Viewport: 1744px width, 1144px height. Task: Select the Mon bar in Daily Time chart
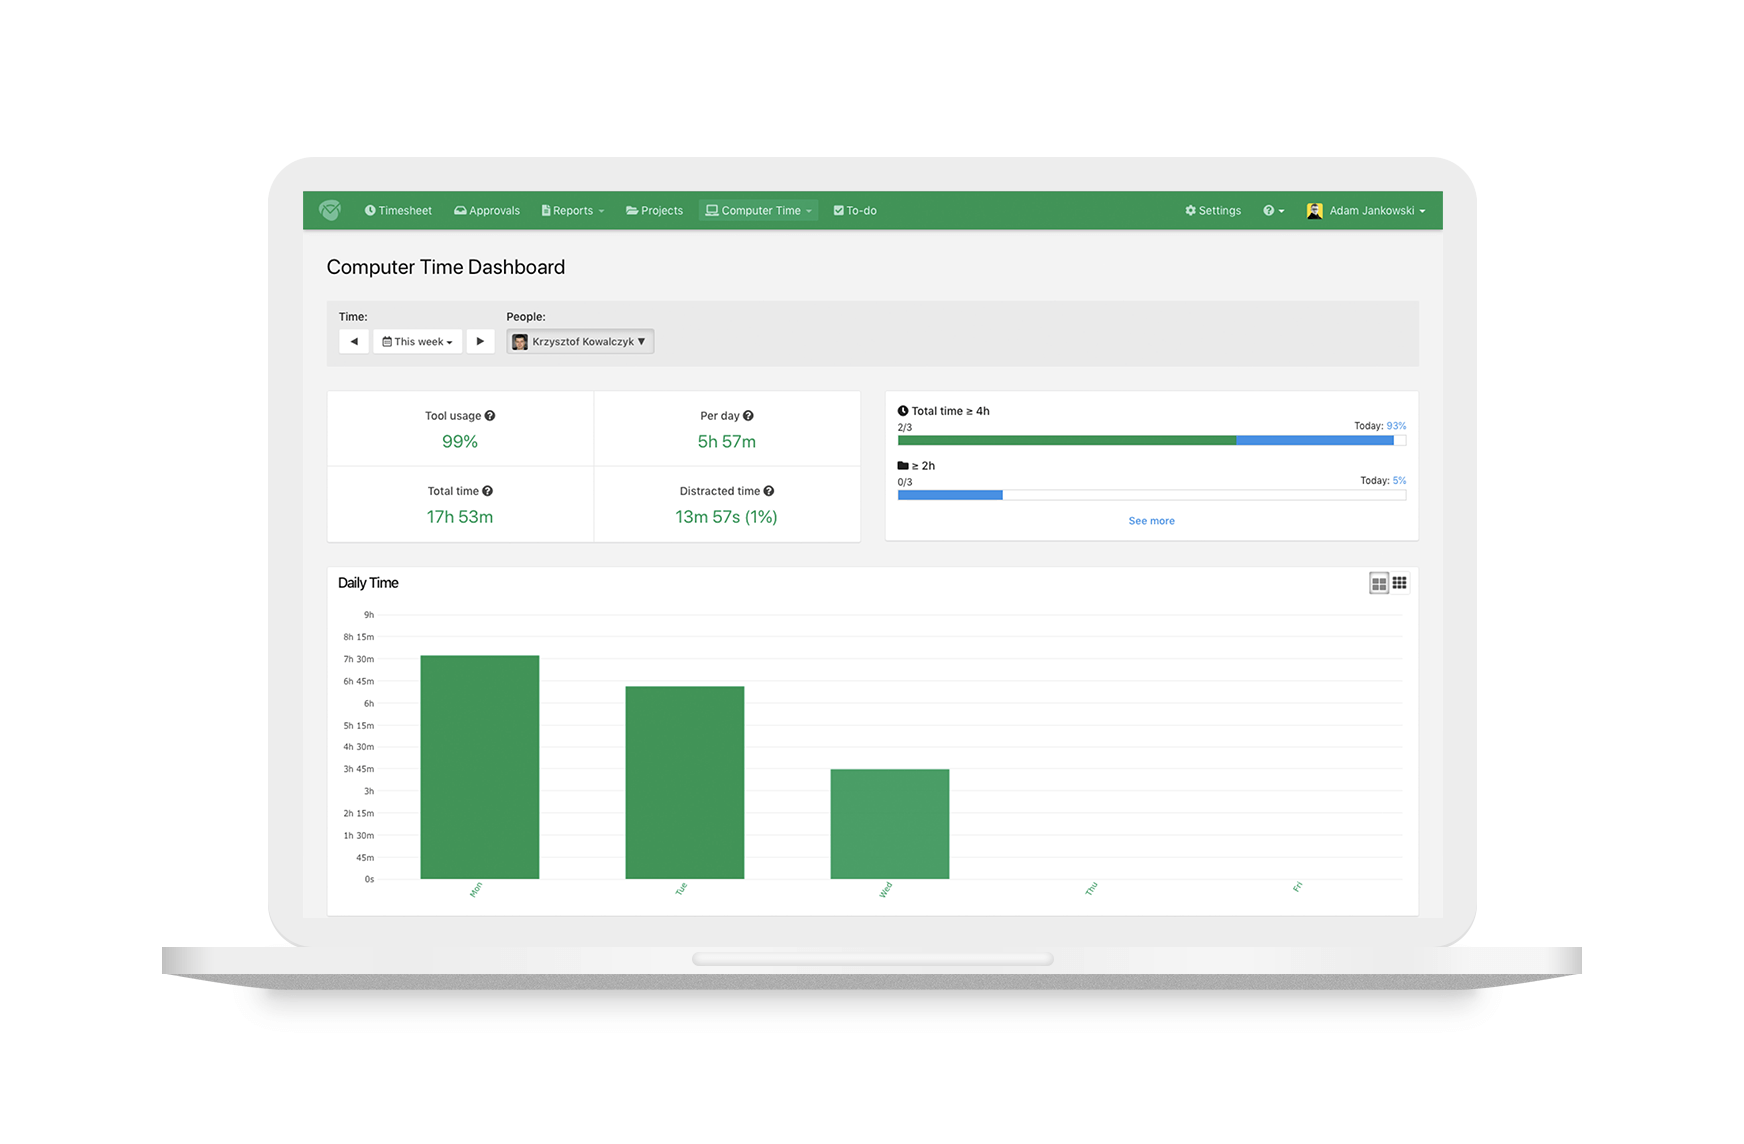click(x=480, y=767)
